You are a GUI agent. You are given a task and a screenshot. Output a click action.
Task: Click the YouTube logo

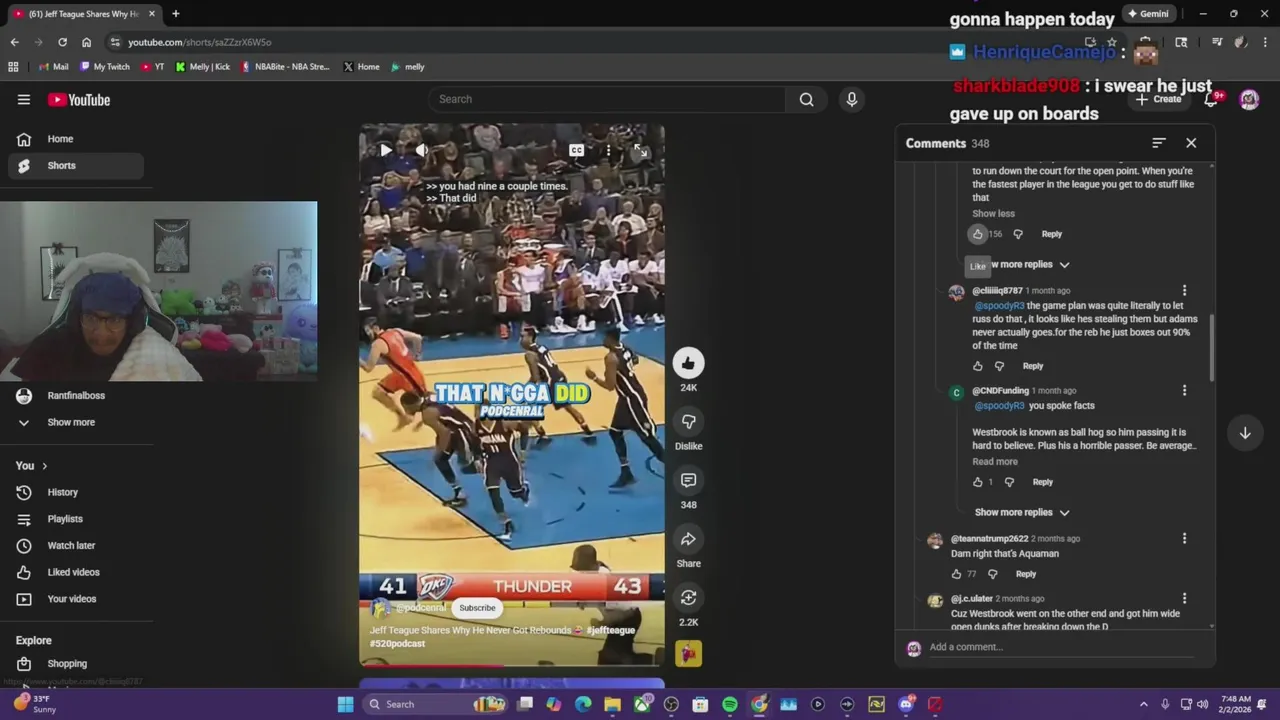79,100
